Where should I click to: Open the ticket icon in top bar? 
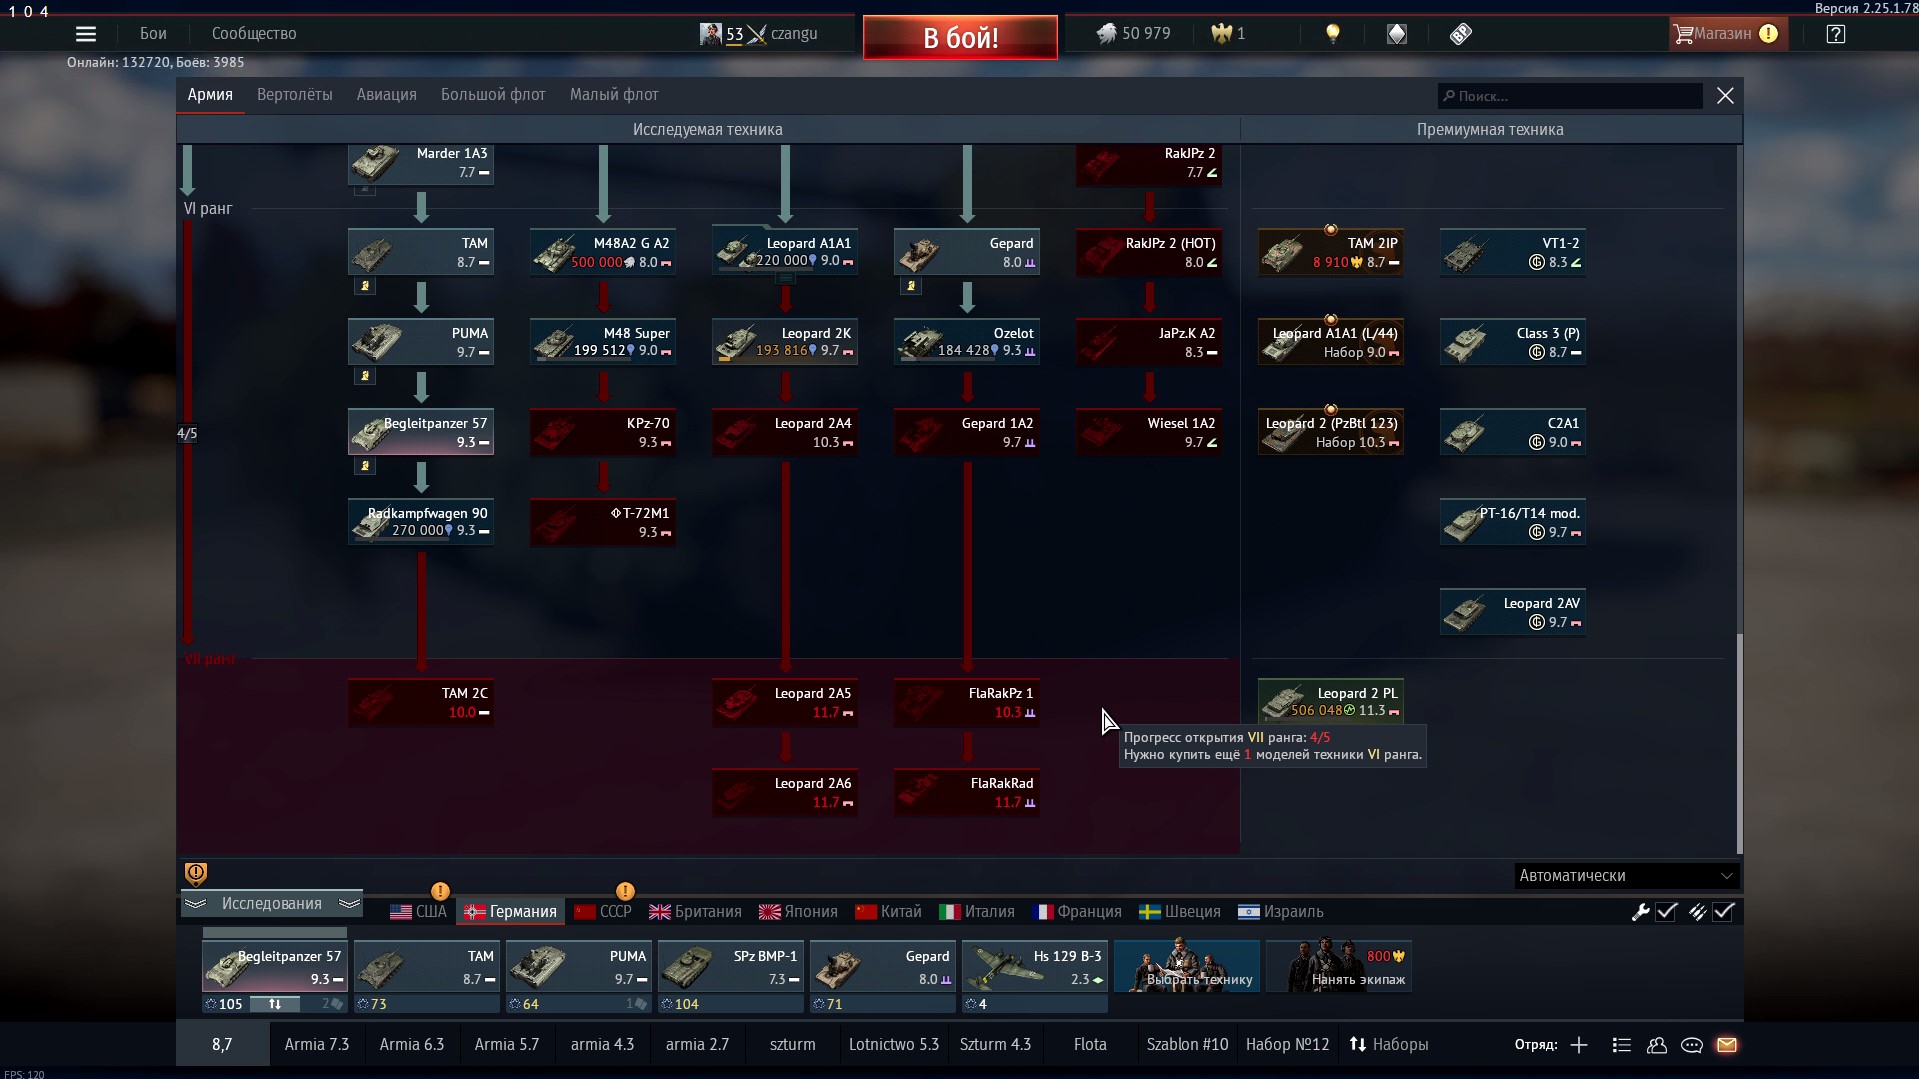pos(1460,34)
